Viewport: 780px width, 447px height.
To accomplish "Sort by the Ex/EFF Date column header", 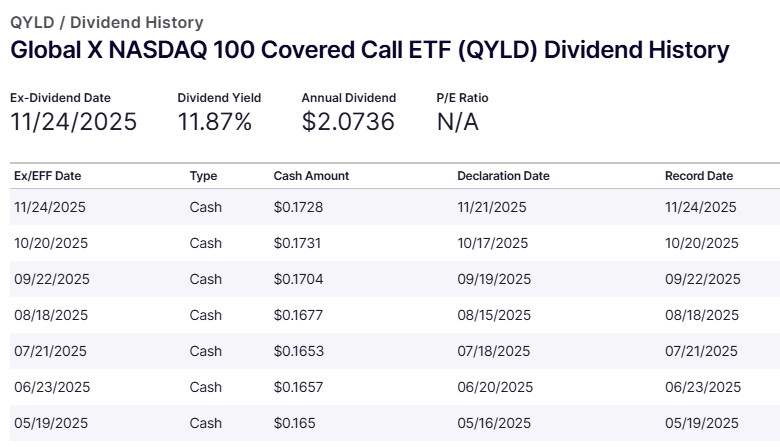I will (x=48, y=176).
